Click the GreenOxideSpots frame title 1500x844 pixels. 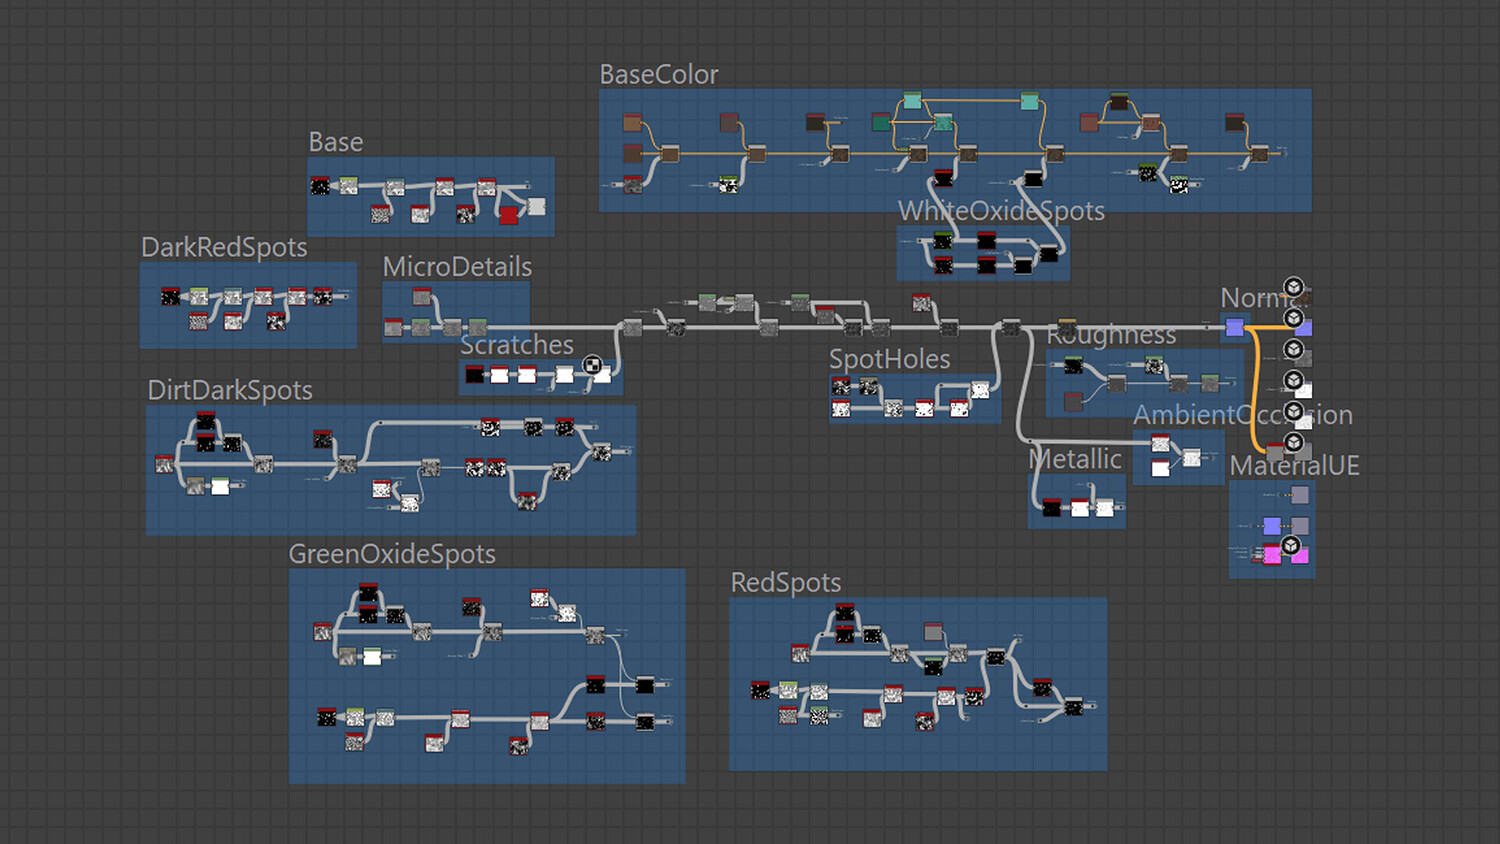click(392, 554)
